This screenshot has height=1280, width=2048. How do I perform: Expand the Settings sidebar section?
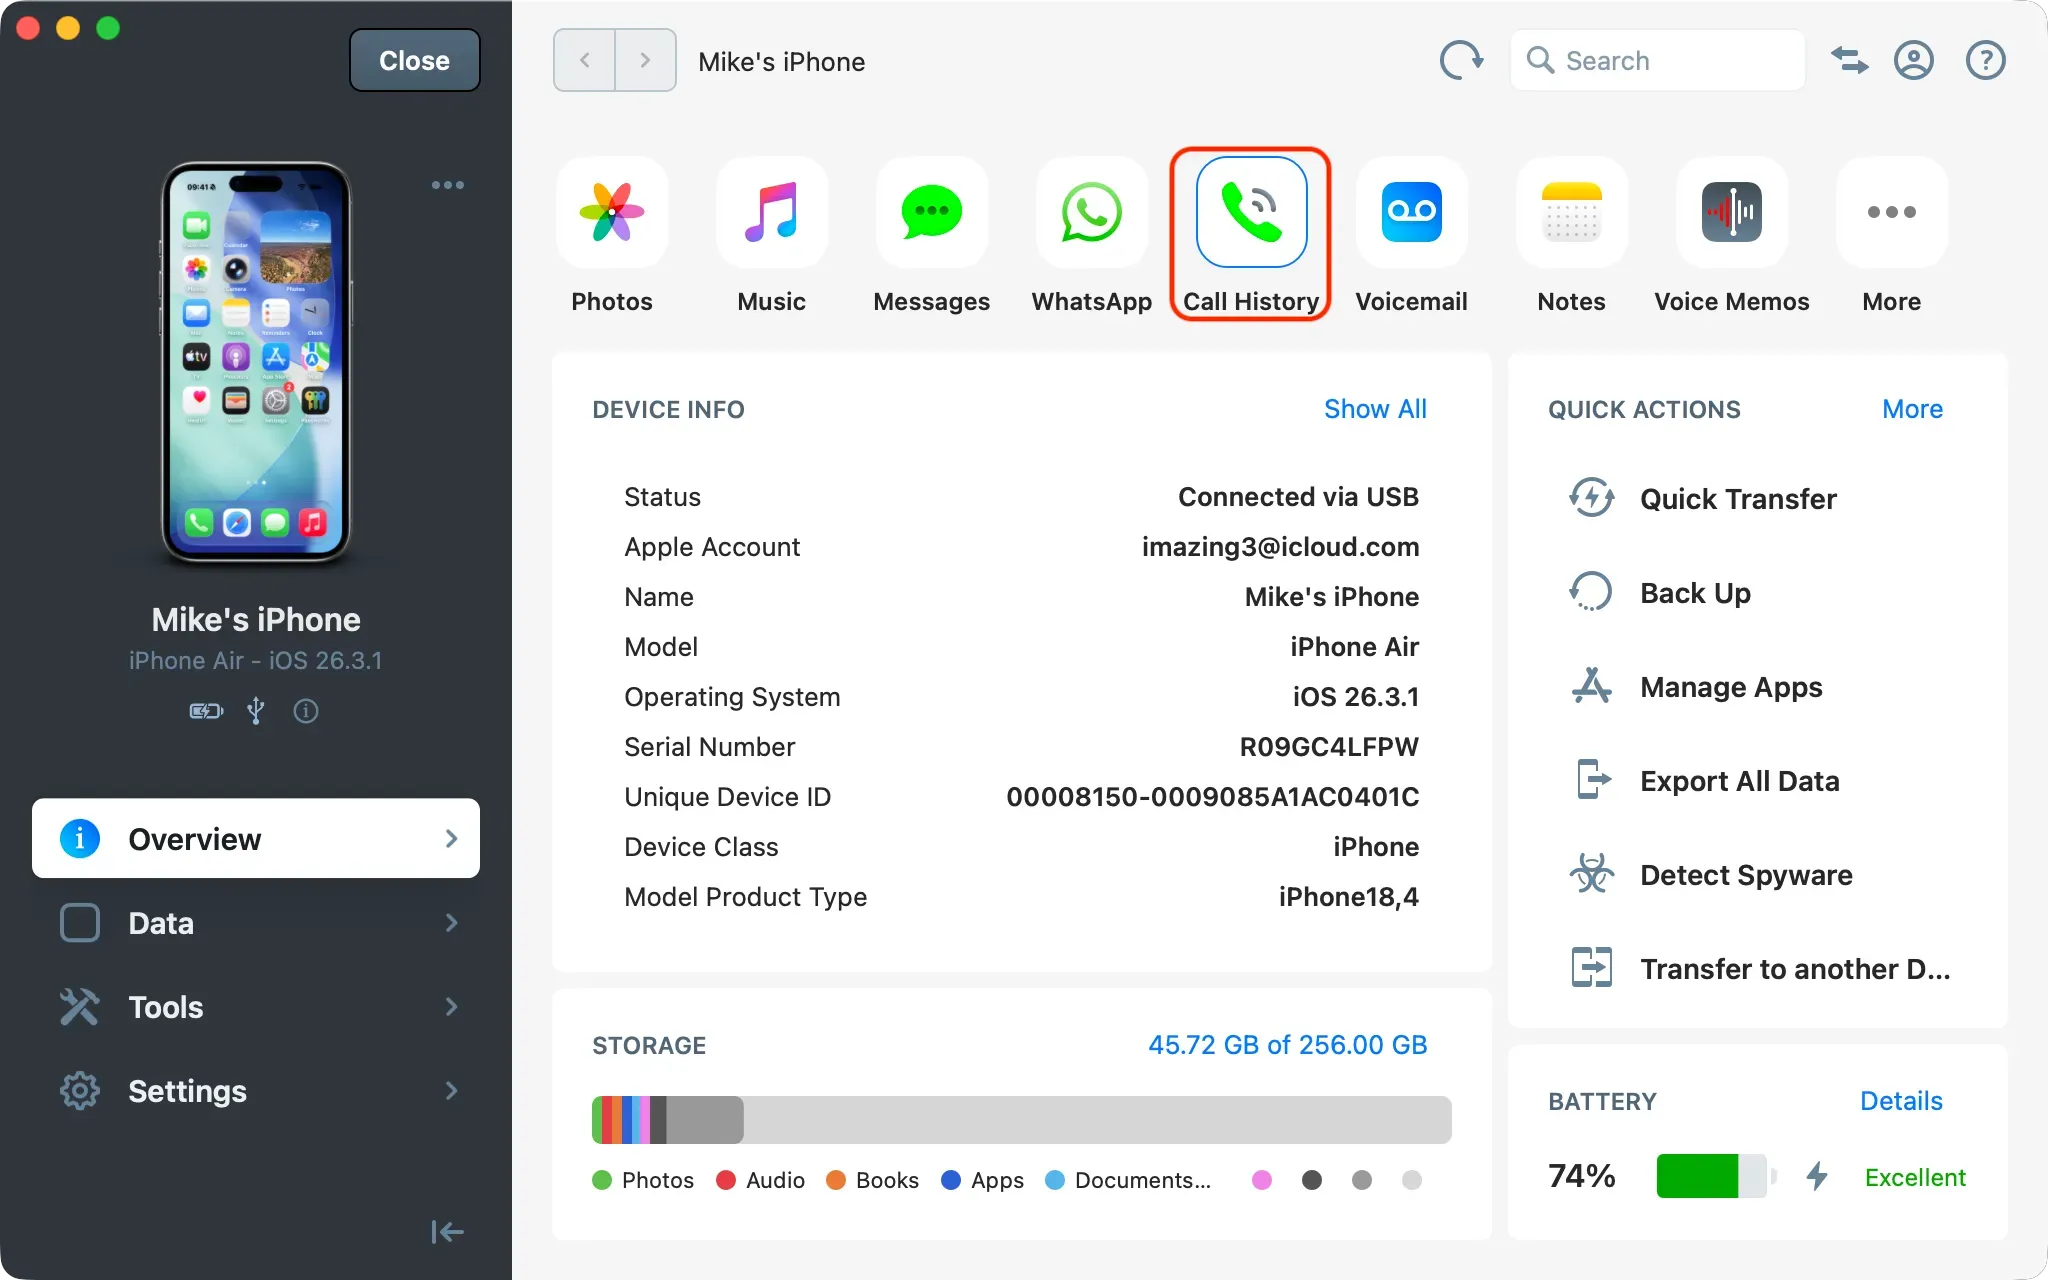pos(255,1090)
